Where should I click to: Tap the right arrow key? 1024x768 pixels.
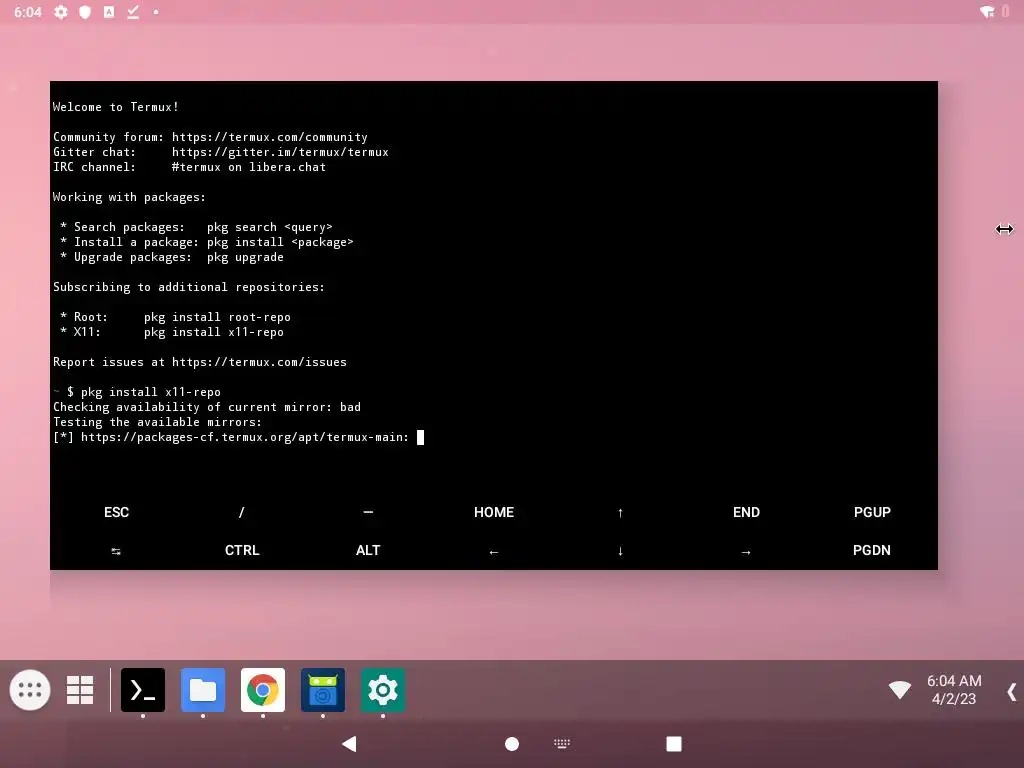point(746,552)
